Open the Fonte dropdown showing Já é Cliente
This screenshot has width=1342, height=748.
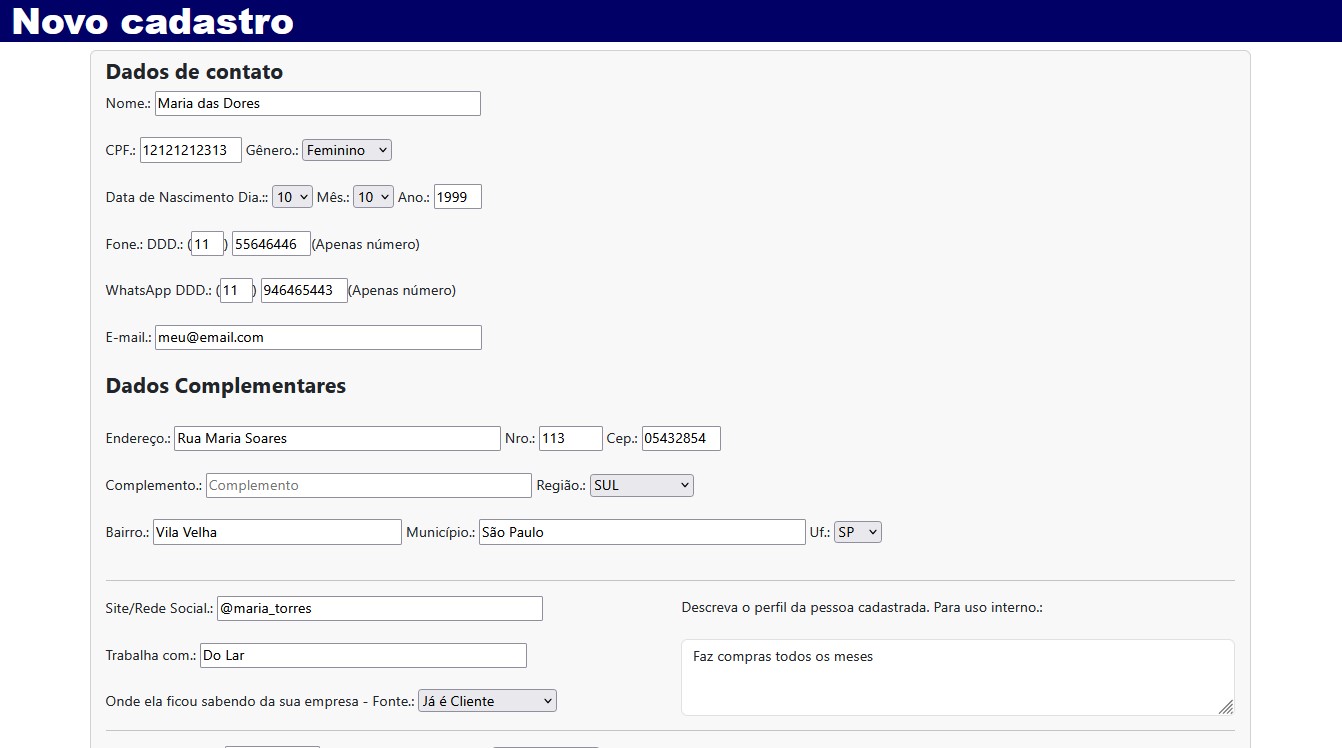point(487,702)
